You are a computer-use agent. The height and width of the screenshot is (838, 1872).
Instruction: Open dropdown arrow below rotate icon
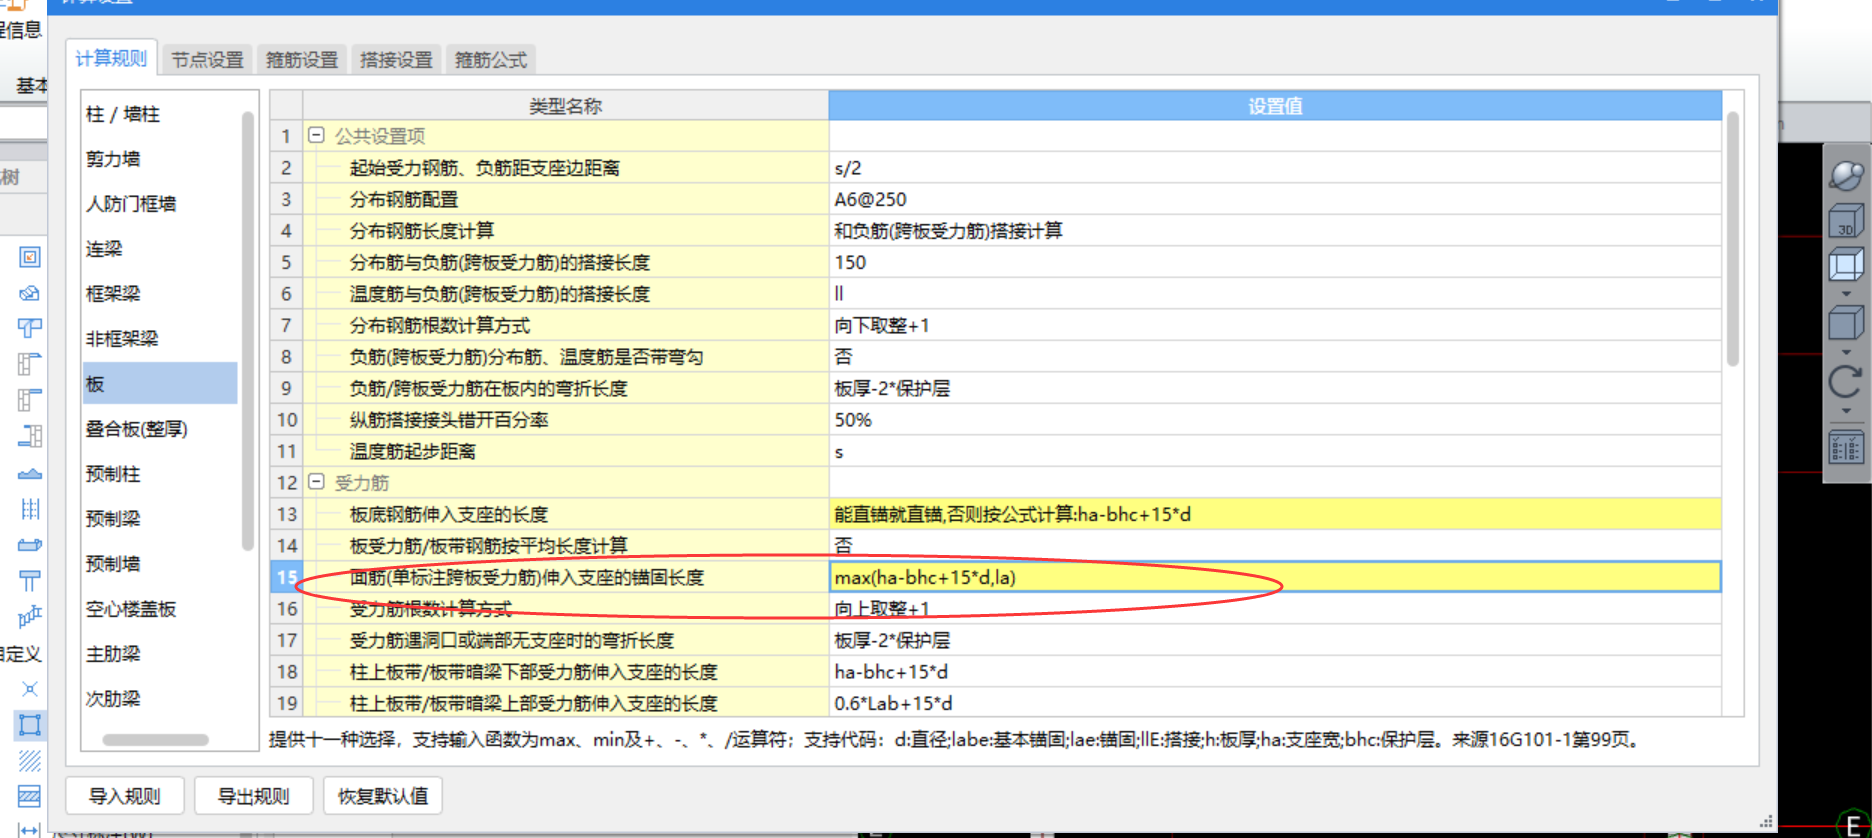pos(1846,410)
